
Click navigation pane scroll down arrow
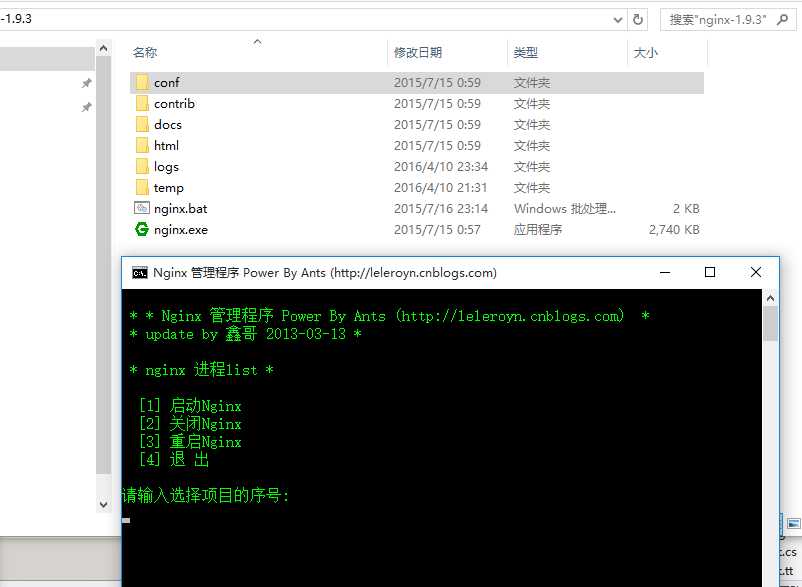point(103,505)
